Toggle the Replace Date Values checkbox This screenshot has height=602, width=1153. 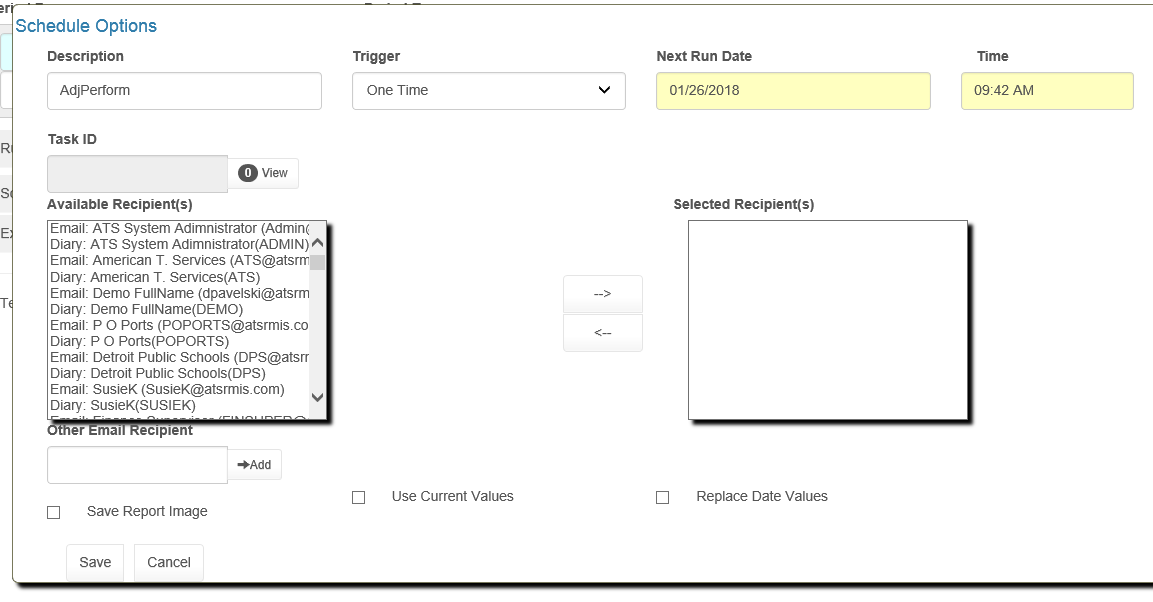point(662,497)
